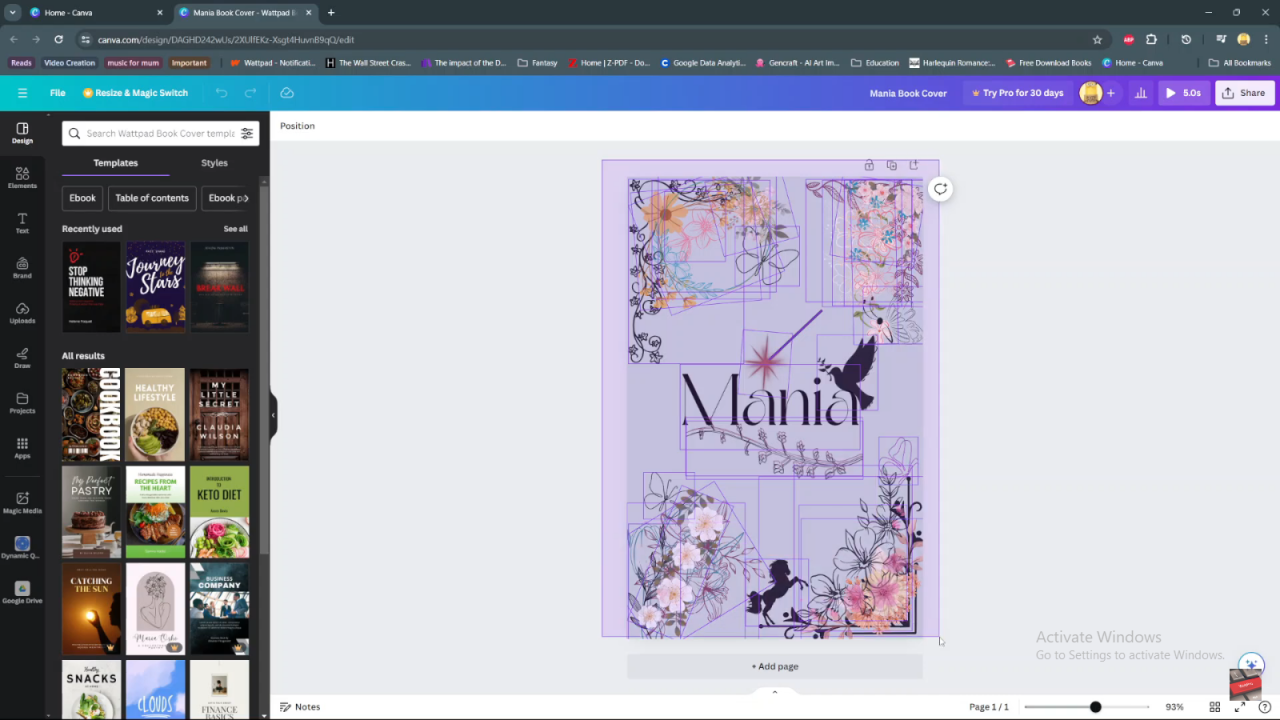Open the comment bubble beside the page

click(940, 189)
